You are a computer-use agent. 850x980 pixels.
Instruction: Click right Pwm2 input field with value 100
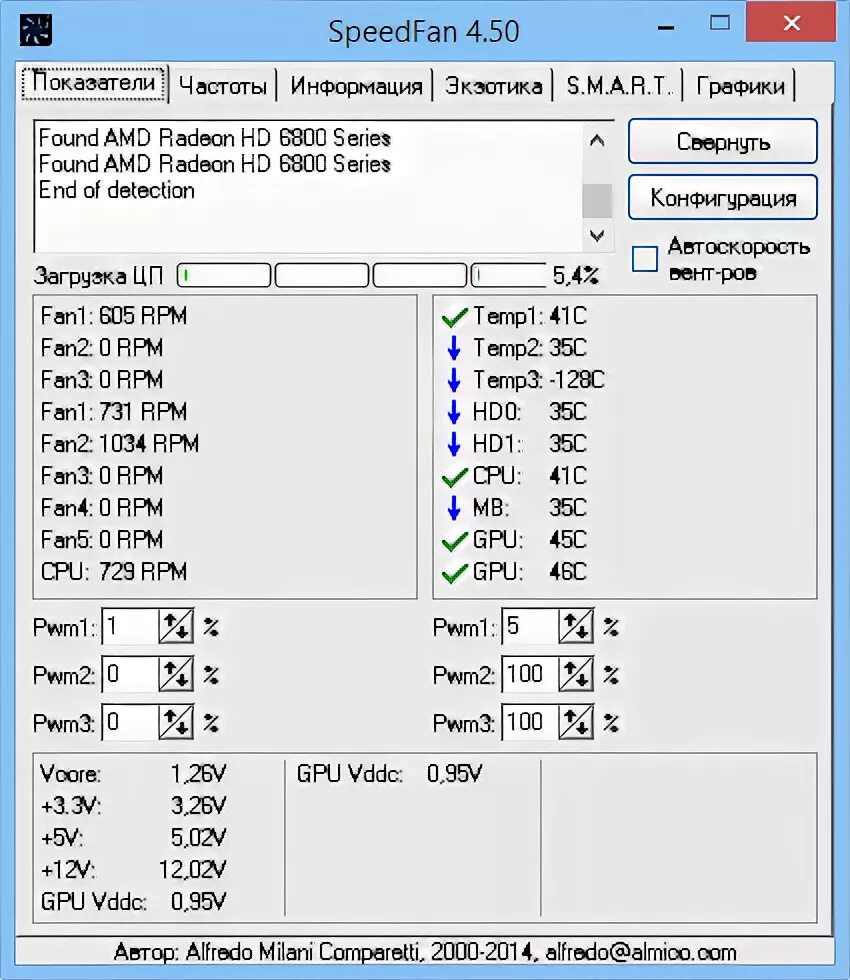(531, 674)
